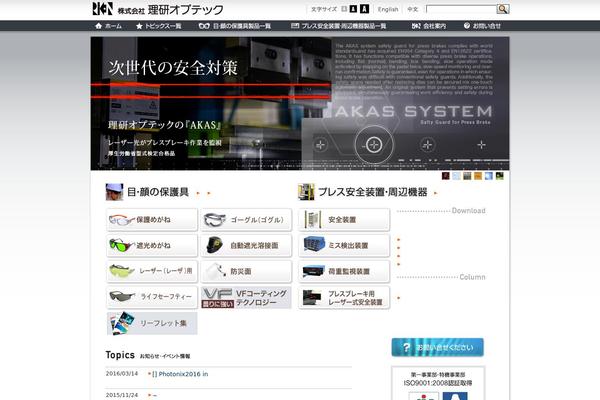This screenshot has width=600, height=400.
Task: Open the プレス安全装置・周辺機器 section heading
Action: (x=372, y=192)
